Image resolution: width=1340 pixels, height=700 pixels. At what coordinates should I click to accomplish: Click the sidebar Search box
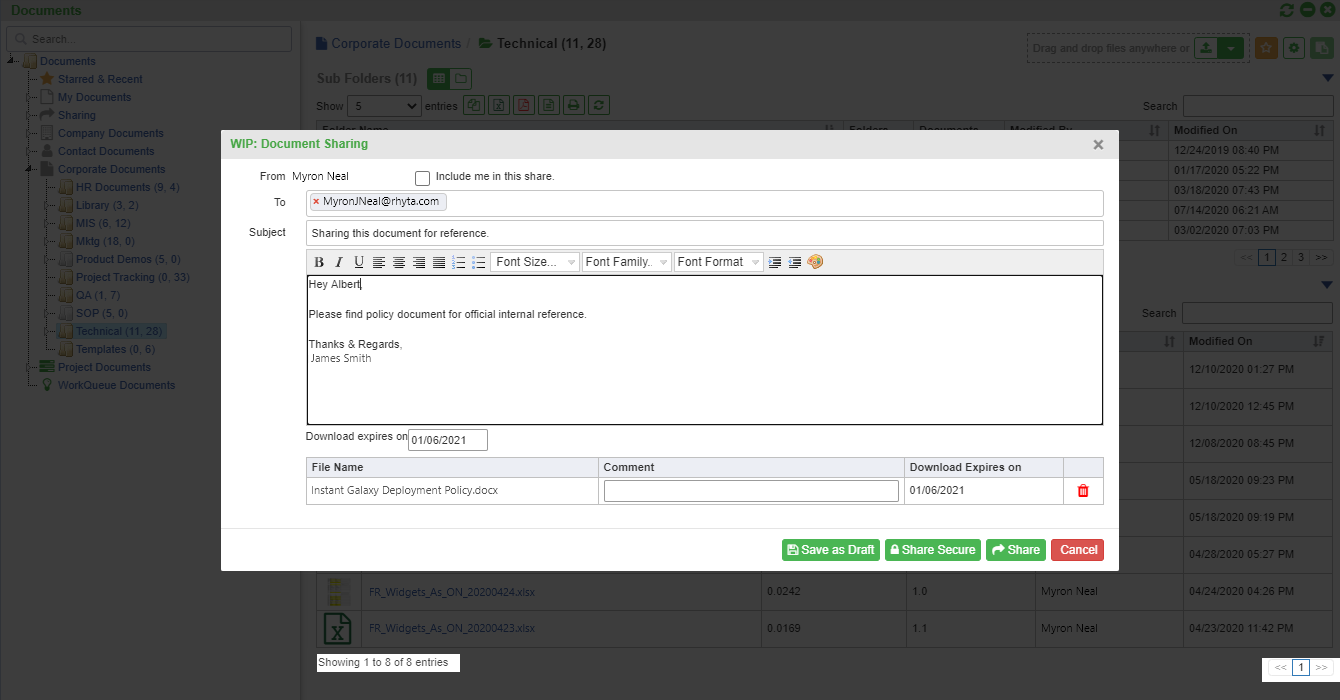[x=149, y=39]
